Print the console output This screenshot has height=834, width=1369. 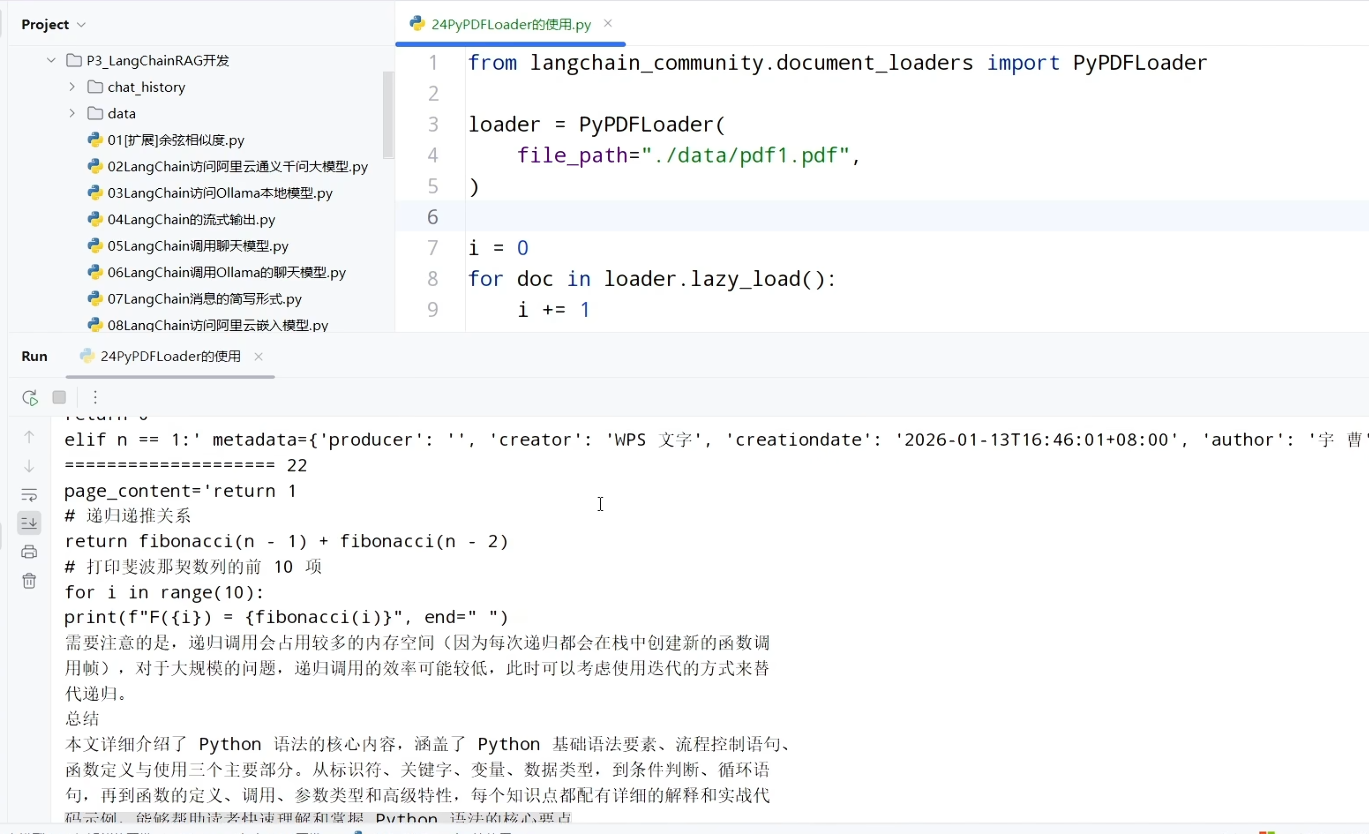coord(29,552)
